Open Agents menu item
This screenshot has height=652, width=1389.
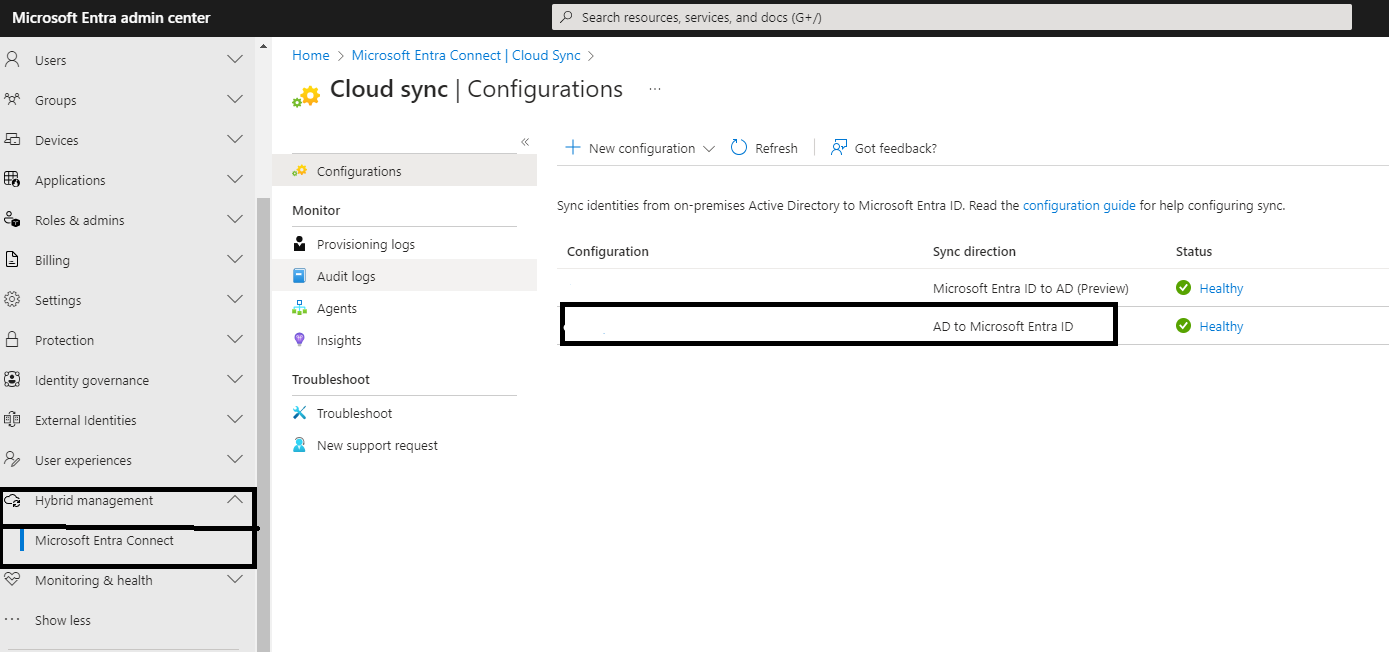click(404, 308)
